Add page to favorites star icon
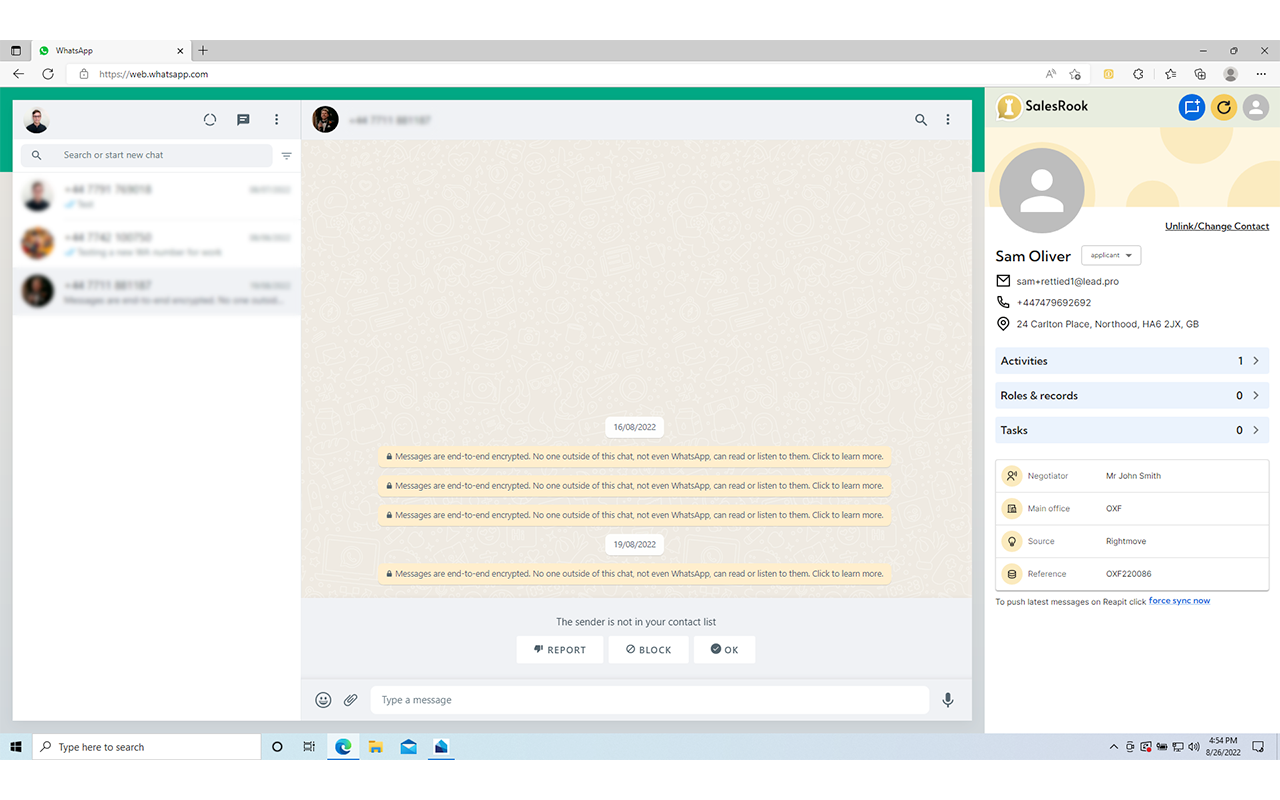This screenshot has height=800, width=1280. coord(1075,74)
